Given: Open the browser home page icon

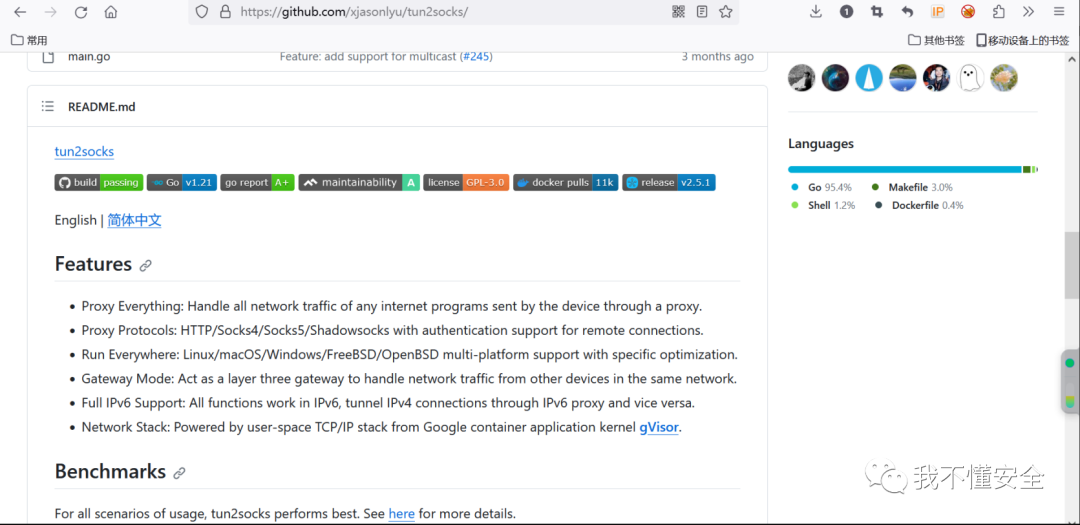Looking at the screenshot, I should (110, 12).
